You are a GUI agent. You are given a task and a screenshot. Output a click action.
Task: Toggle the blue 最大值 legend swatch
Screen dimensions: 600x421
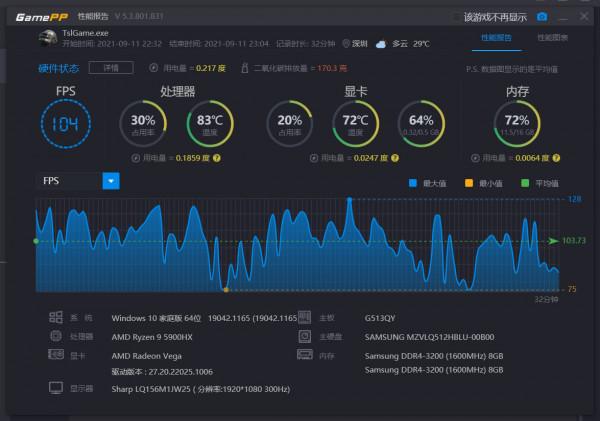click(413, 183)
